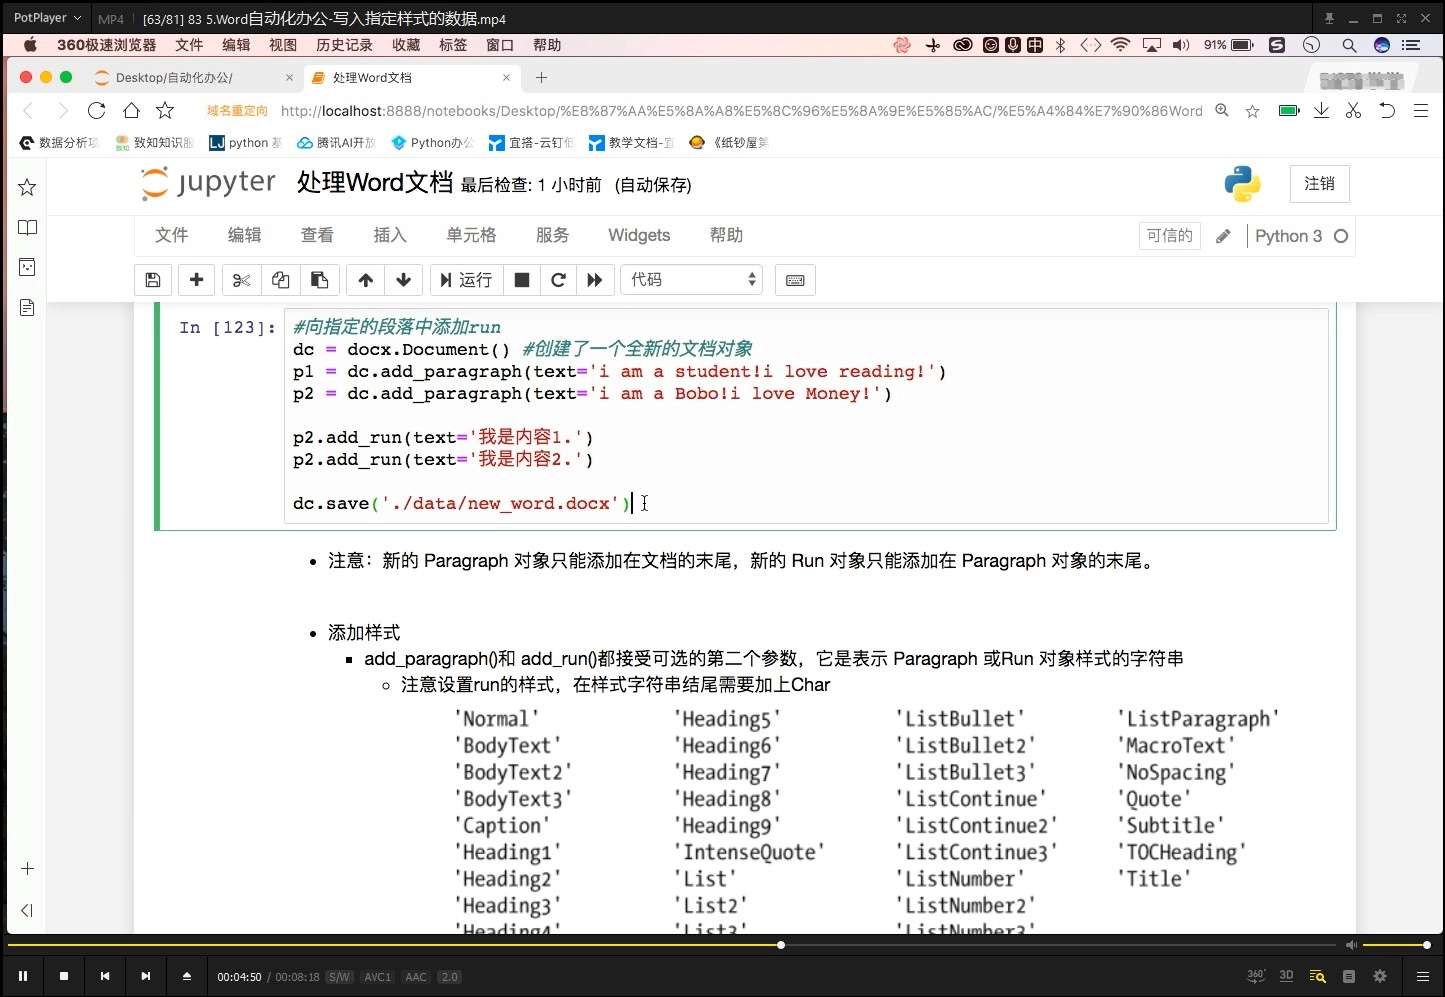This screenshot has width=1445, height=997.
Task: Toggle 360° video mode in PotPlayer
Action: pyautogui.click(x=1255, y=976)
